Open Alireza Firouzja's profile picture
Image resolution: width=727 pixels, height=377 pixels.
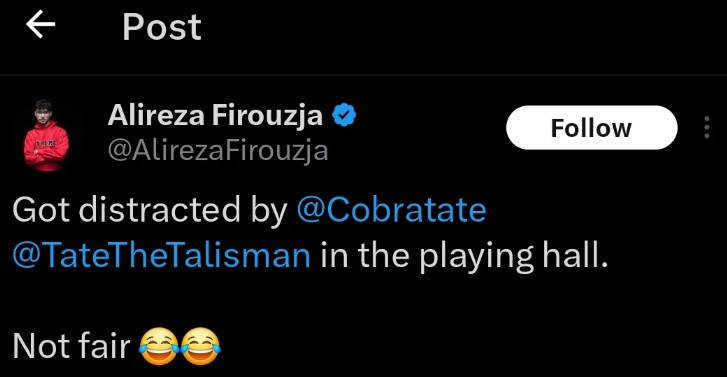[x=46, y=135]
